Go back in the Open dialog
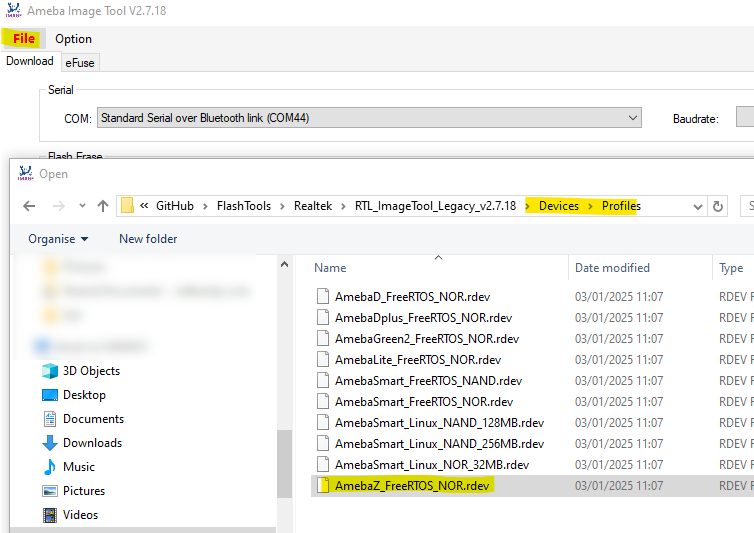The width and height of the screenshot is (754, 533). coord(29,206)
